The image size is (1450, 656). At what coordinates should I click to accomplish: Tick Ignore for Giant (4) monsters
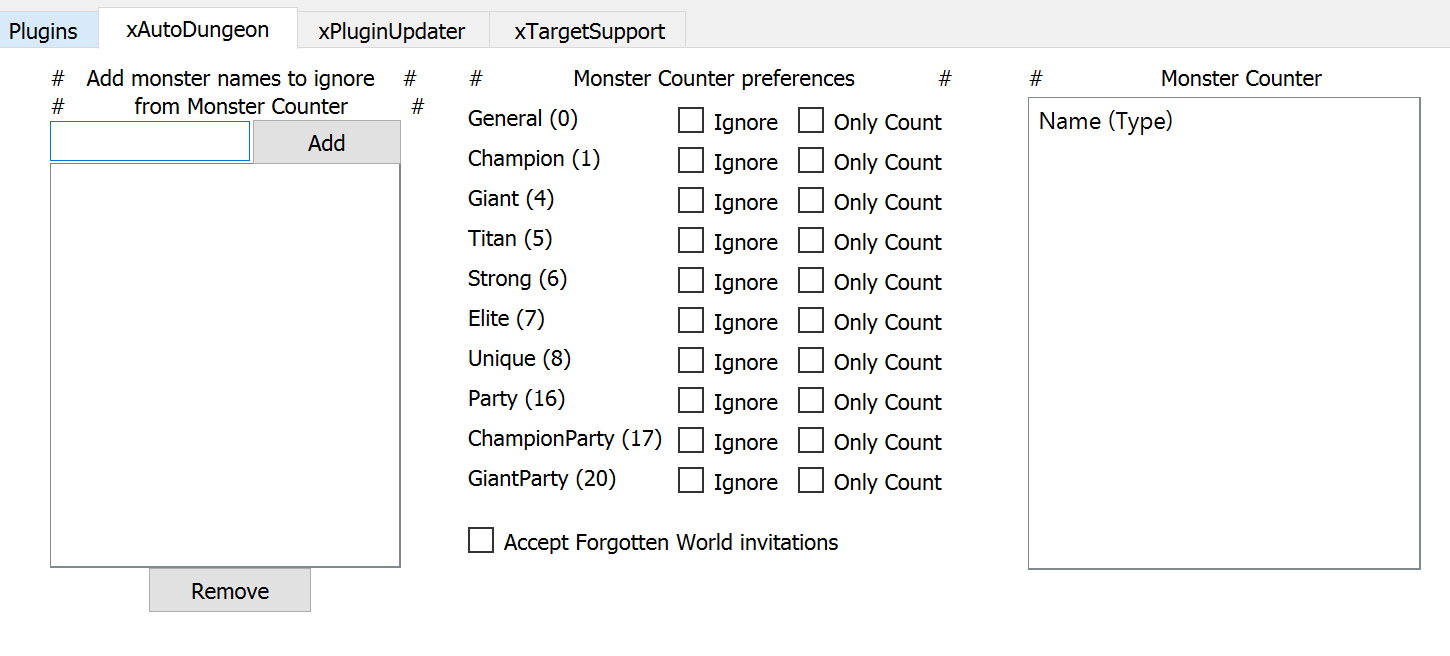tap(691, 201)
